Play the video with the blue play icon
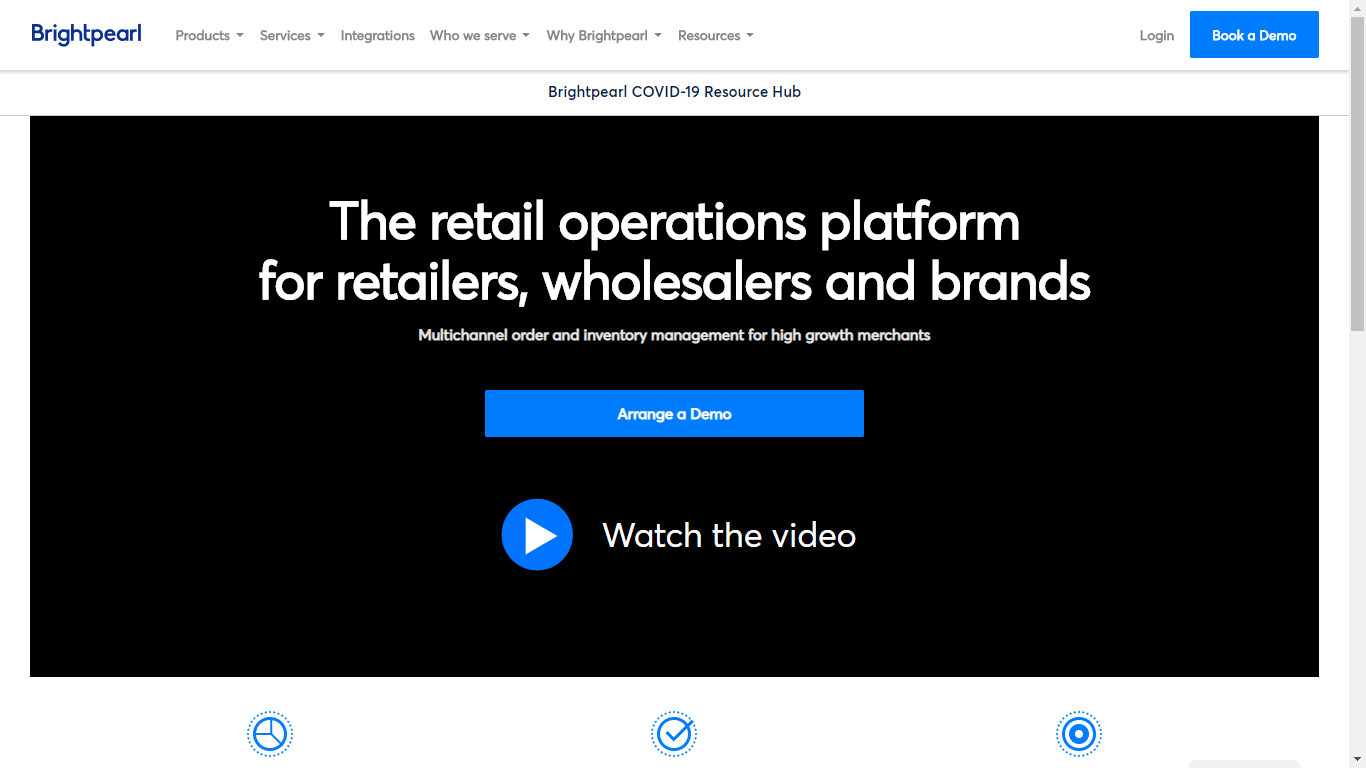The image size is (1366, 768). click(537, 535)
